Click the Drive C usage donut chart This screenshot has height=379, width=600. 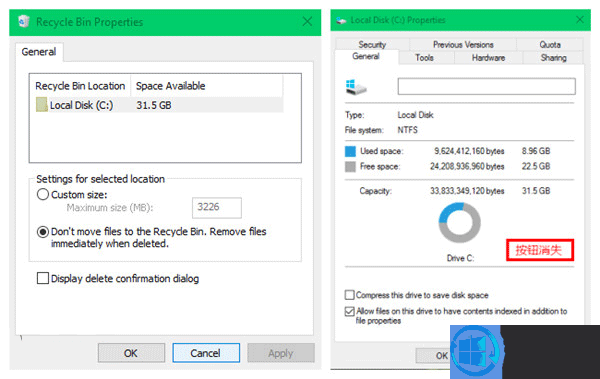coord(459,222)
